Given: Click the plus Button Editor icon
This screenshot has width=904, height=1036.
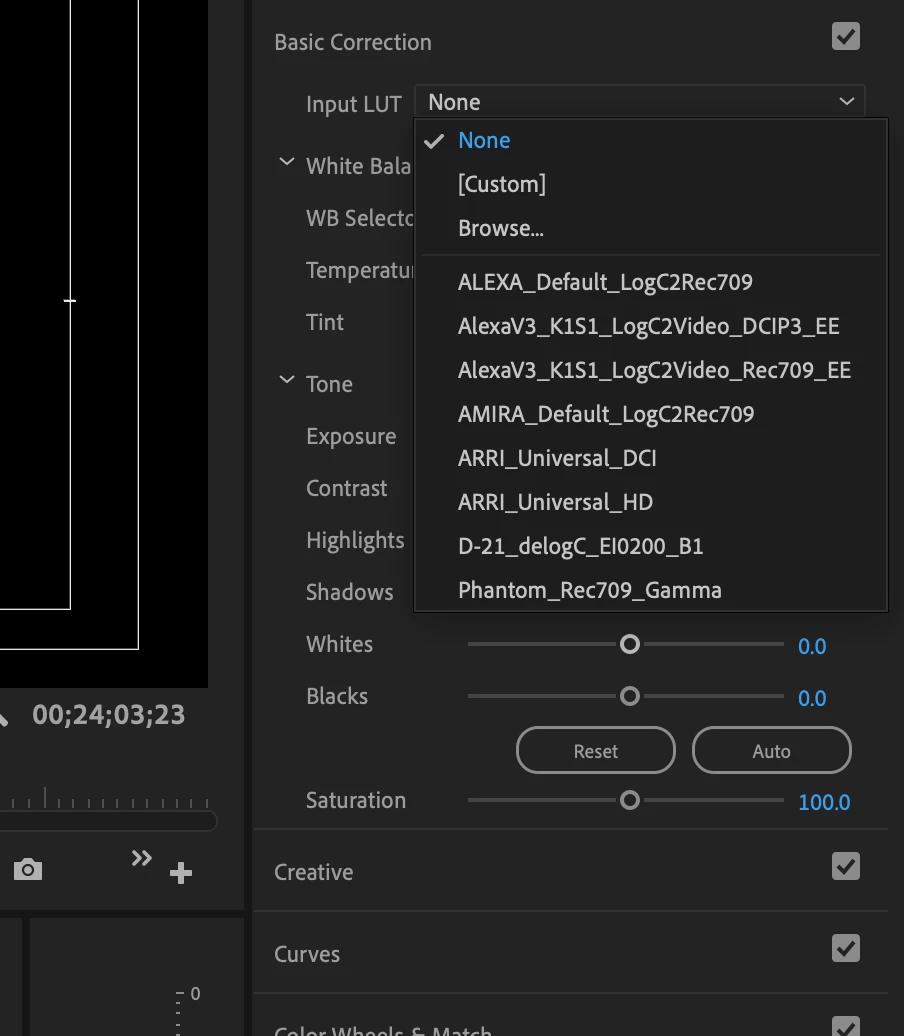Looking at the screenshot, I should (180, 873).
